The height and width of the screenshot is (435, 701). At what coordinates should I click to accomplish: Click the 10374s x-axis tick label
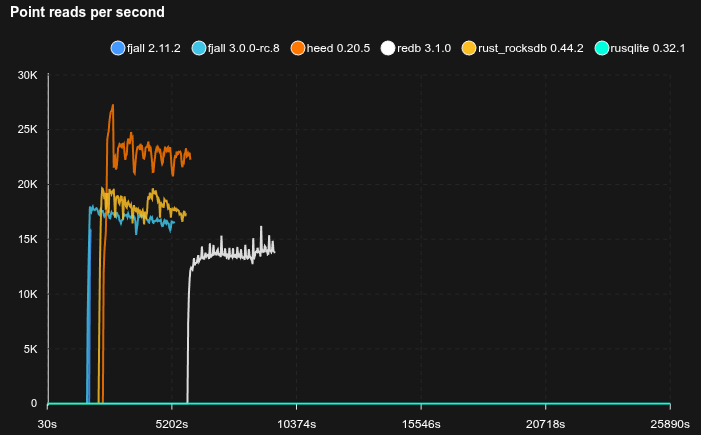pos(297,423)
